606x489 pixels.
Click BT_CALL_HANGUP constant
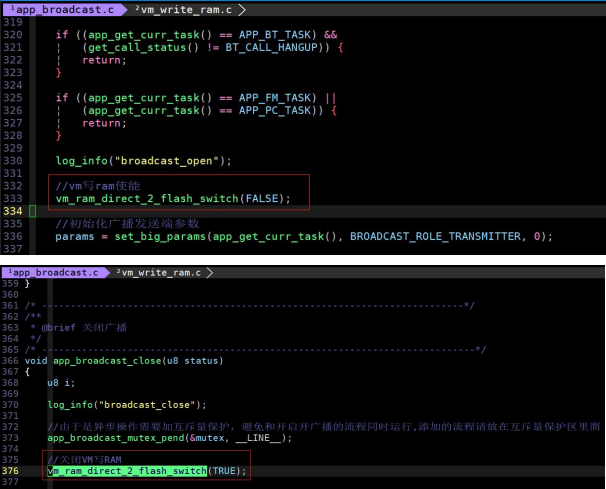tap(271, 48)
